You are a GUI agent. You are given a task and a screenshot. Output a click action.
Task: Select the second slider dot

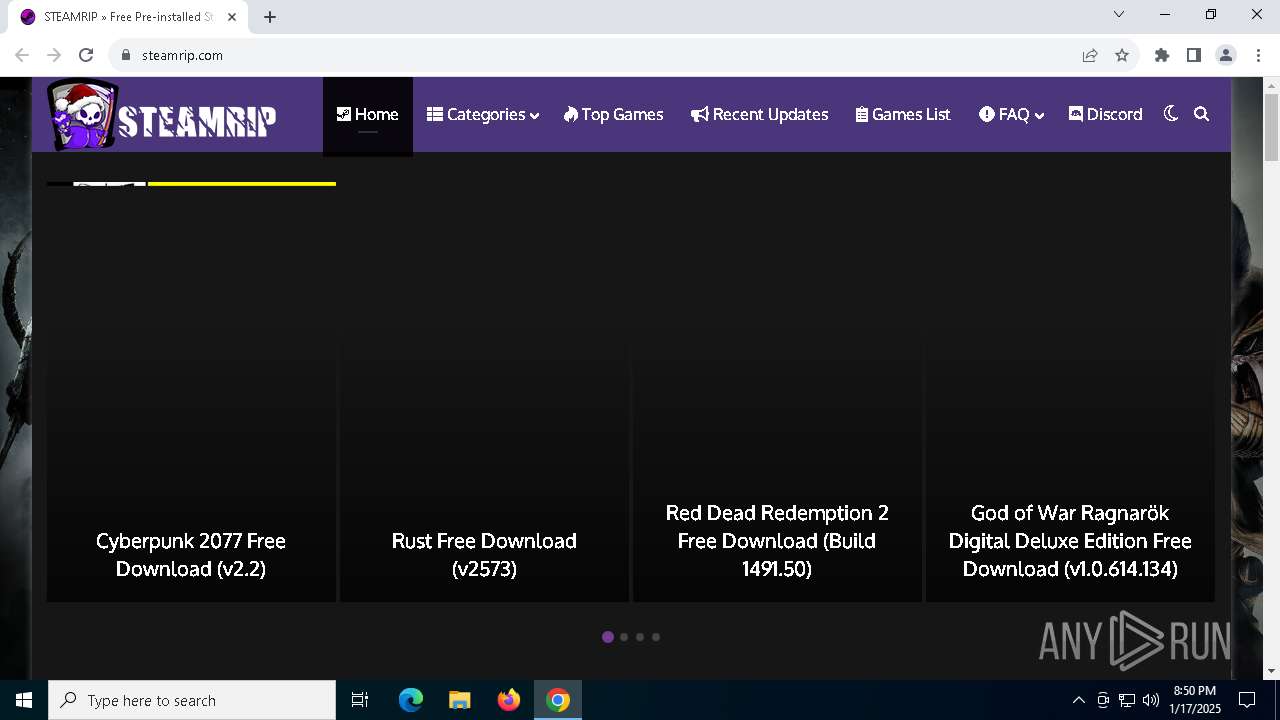pos(624,637)
